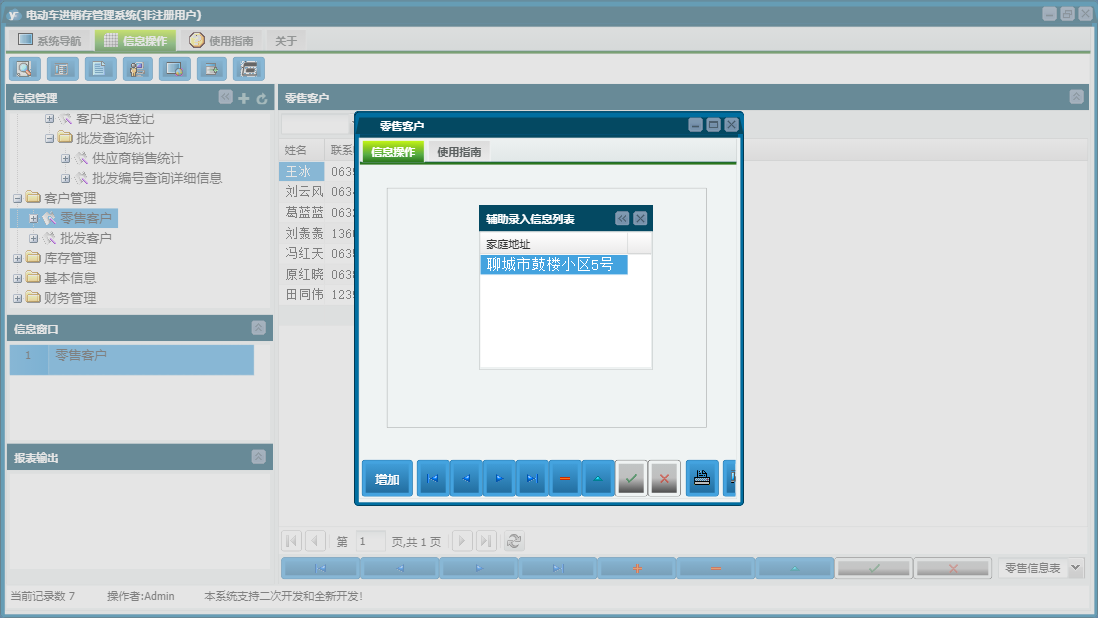
Task: Collapse the 客户管理 tree folder
Action: click(x=17, y=198)
